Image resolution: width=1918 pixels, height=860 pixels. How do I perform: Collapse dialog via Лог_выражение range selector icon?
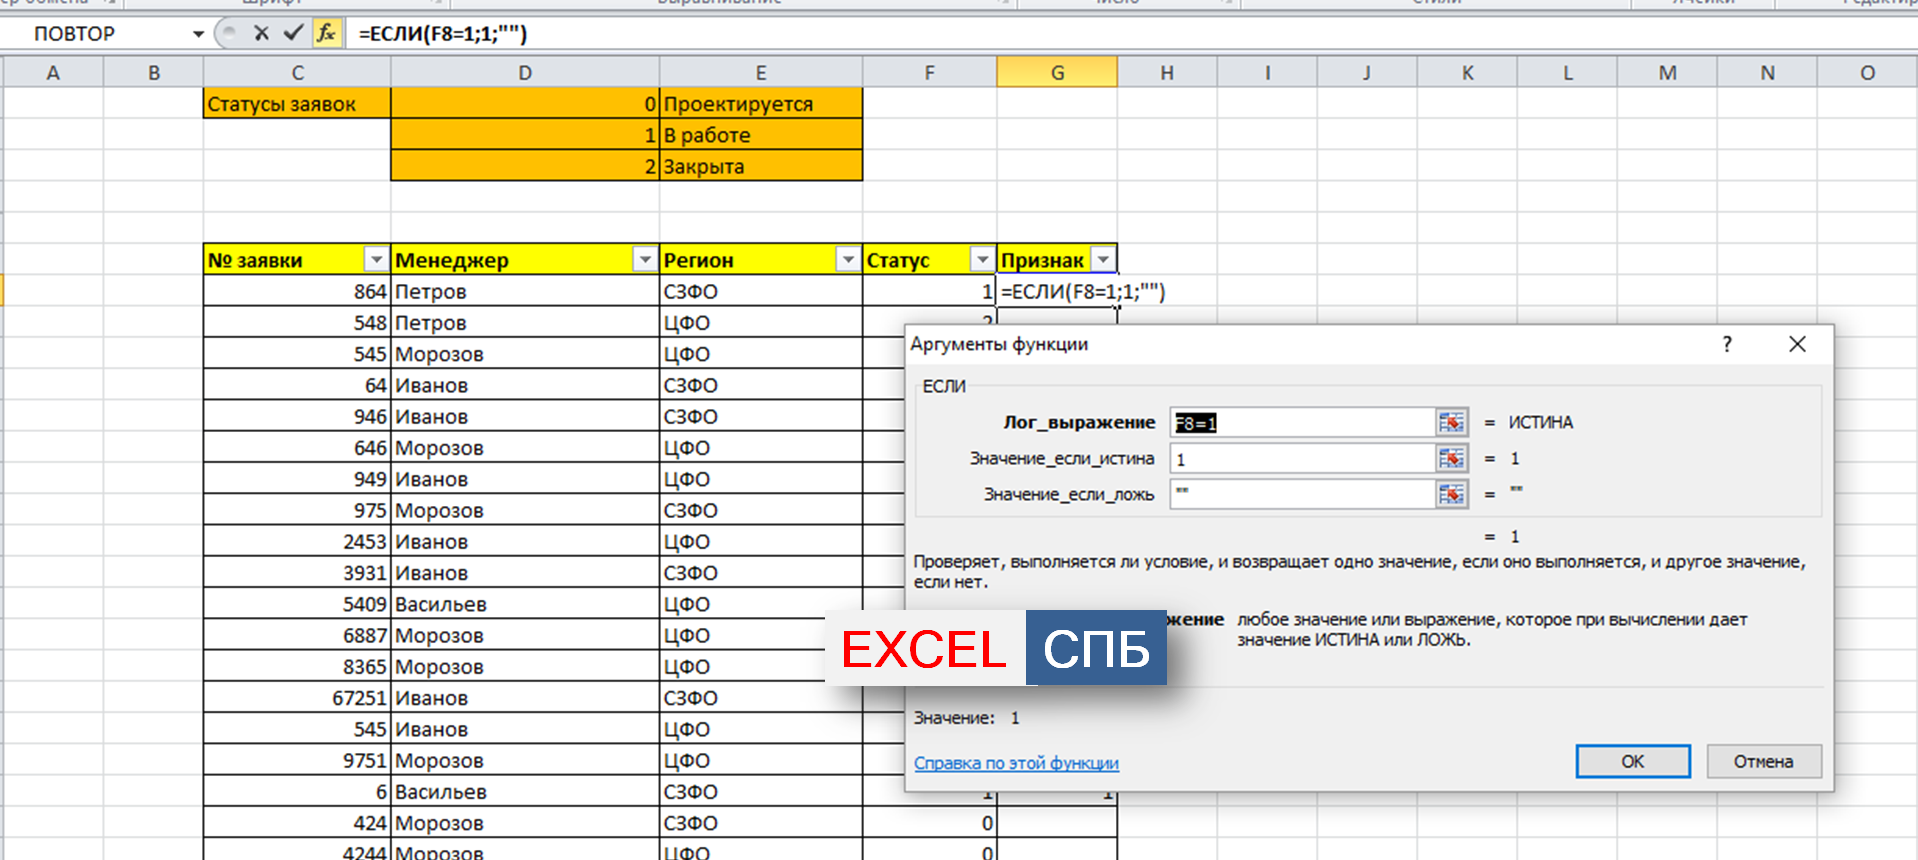(x=1451, y=423)
